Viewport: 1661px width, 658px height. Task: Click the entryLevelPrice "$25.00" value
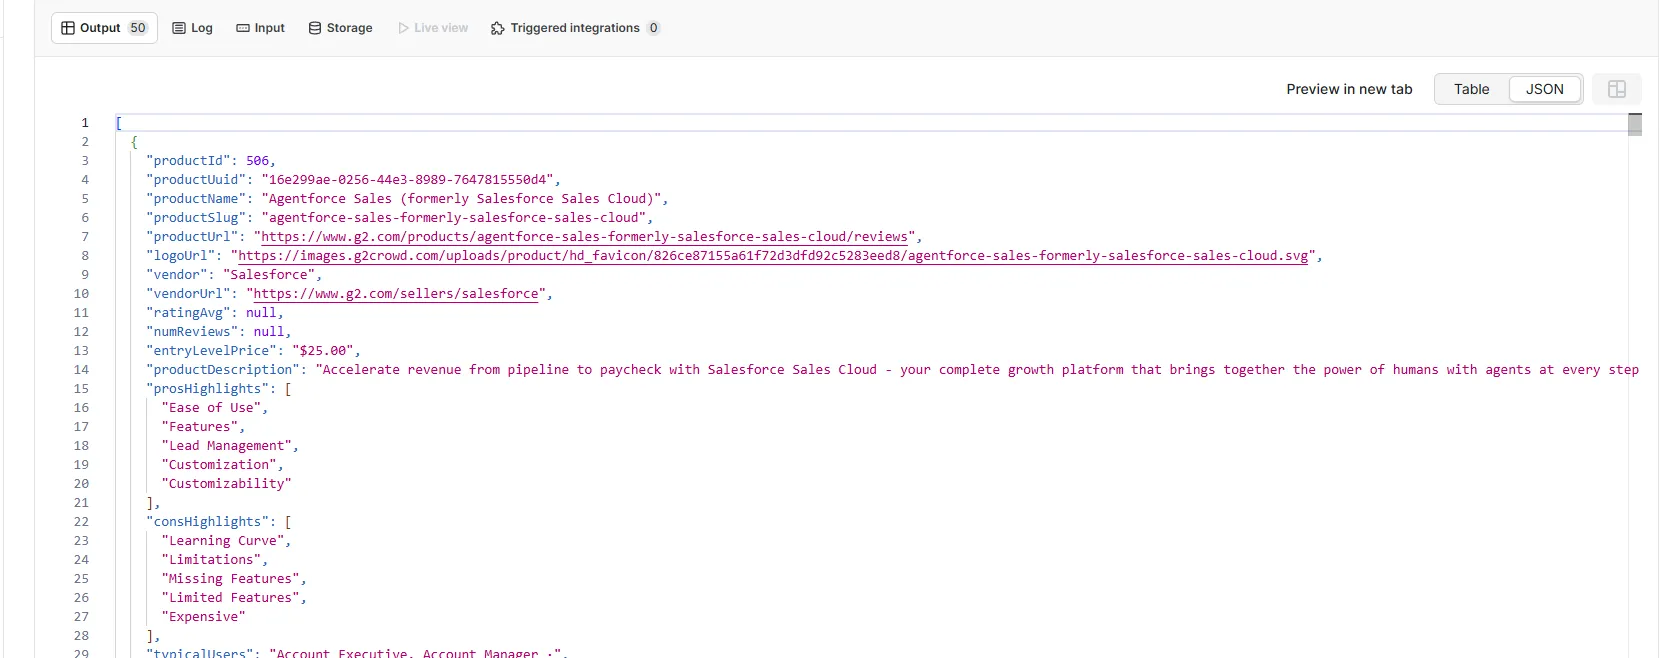[x=323, y=351]
